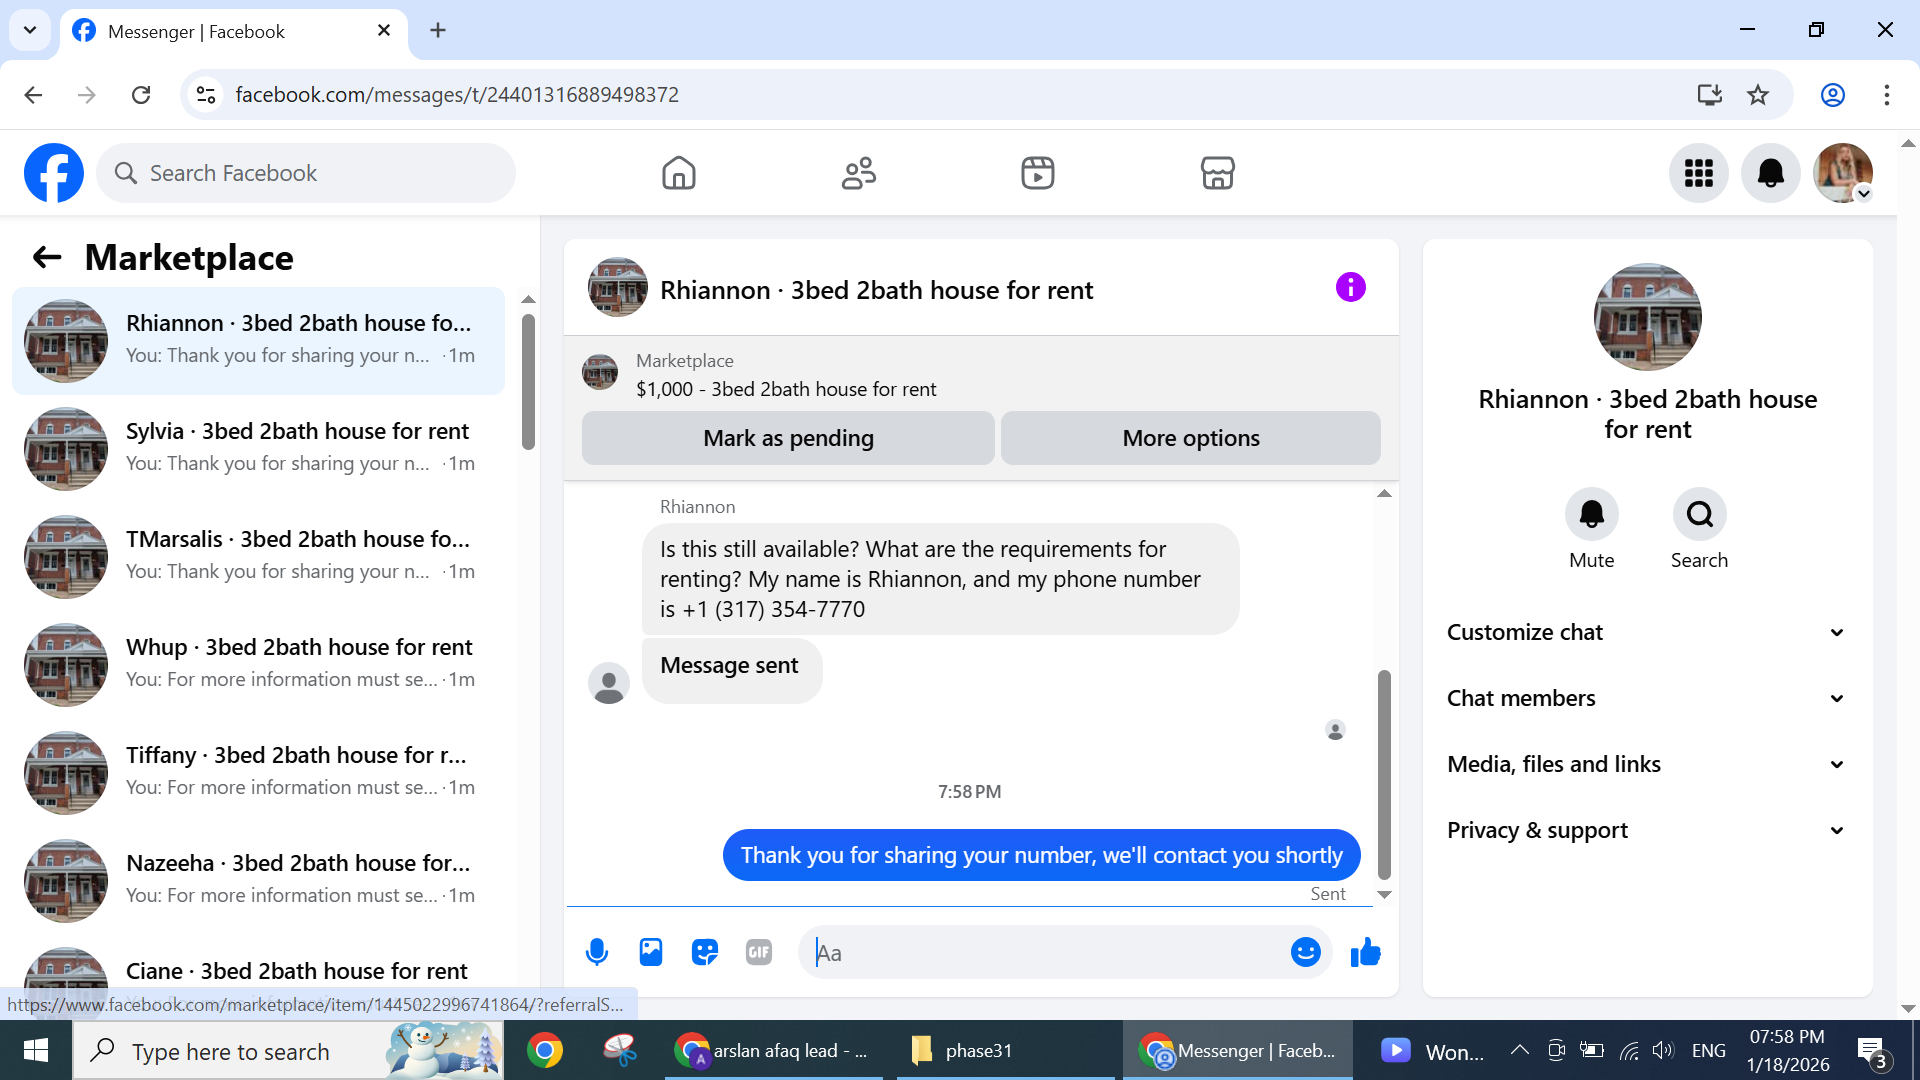This screenshot has width=1920, height=1080.
Task: Expand Chat members section
Action: pyautogui.click(x=1646, y=698)
